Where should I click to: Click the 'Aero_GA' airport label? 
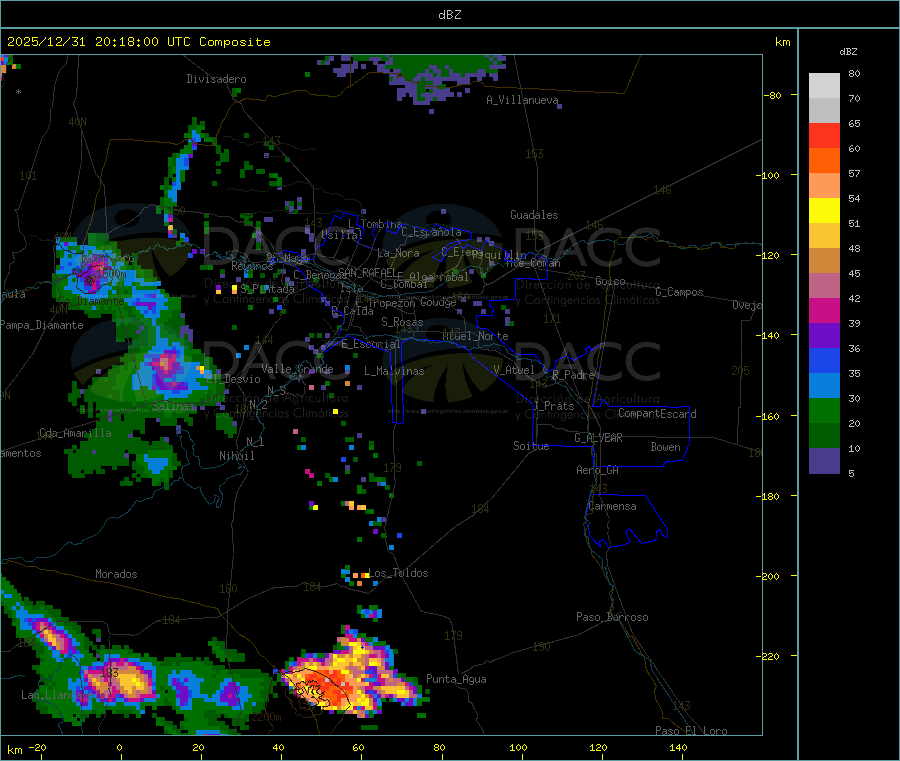coord(597,470)
